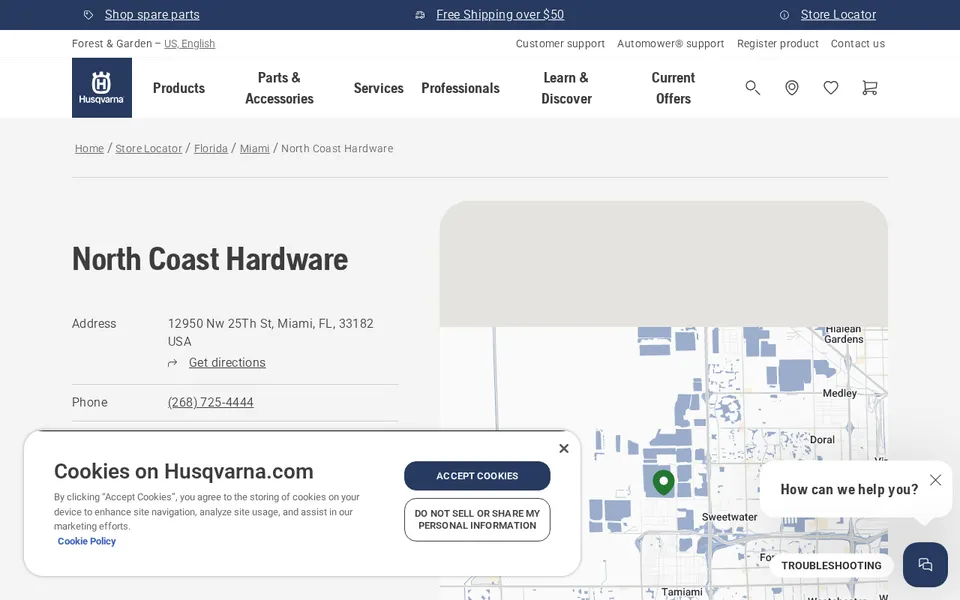Open Automower® support
Viewport: 960px width, 600px height.
[x=670, y=43]
